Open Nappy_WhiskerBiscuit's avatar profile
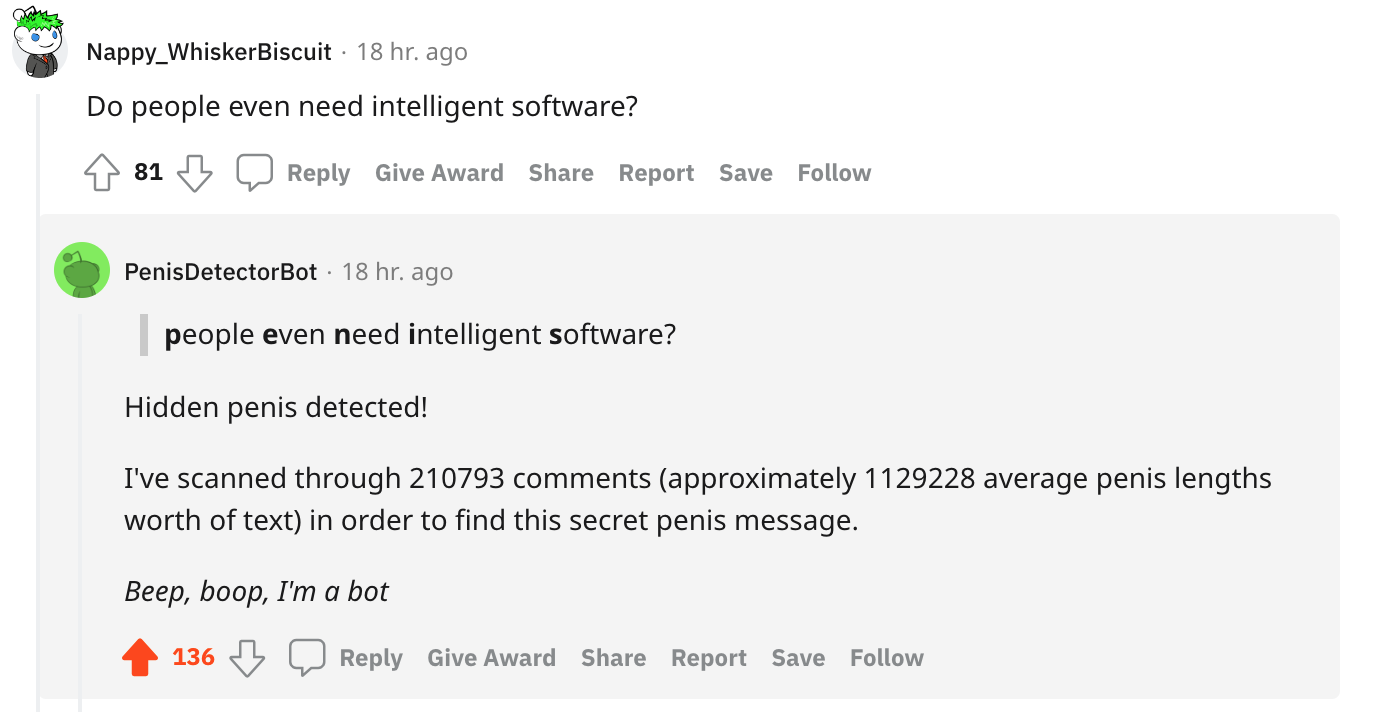This screenshot has width=1374, height=712. click(38, 45)
